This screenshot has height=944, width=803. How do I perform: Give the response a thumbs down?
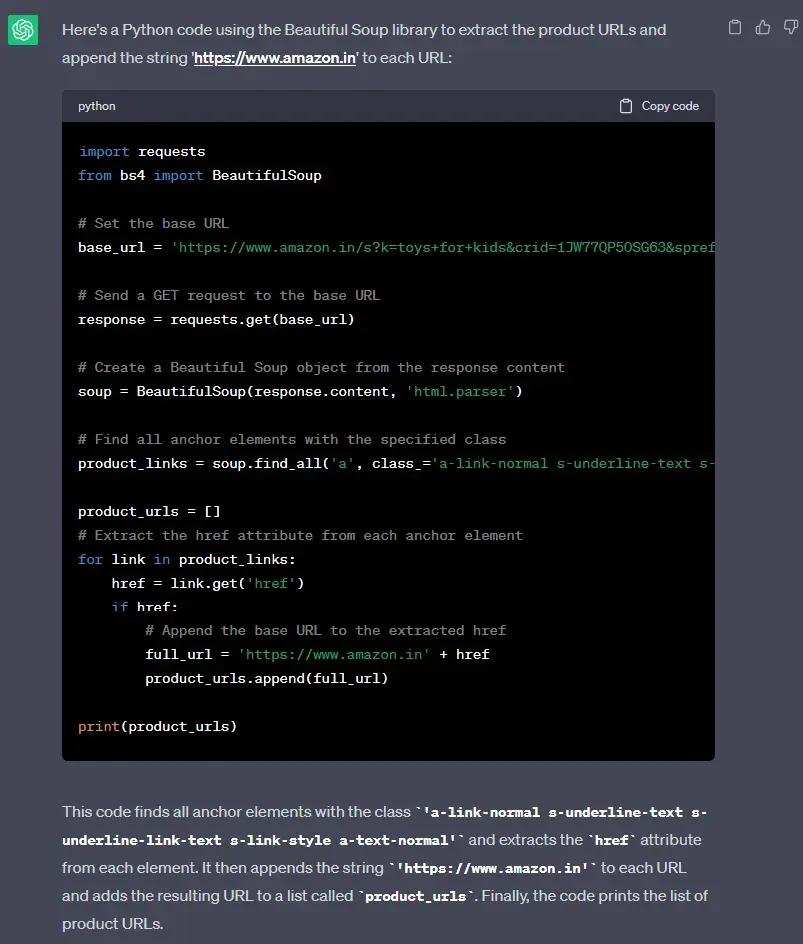tap(790, 27)
